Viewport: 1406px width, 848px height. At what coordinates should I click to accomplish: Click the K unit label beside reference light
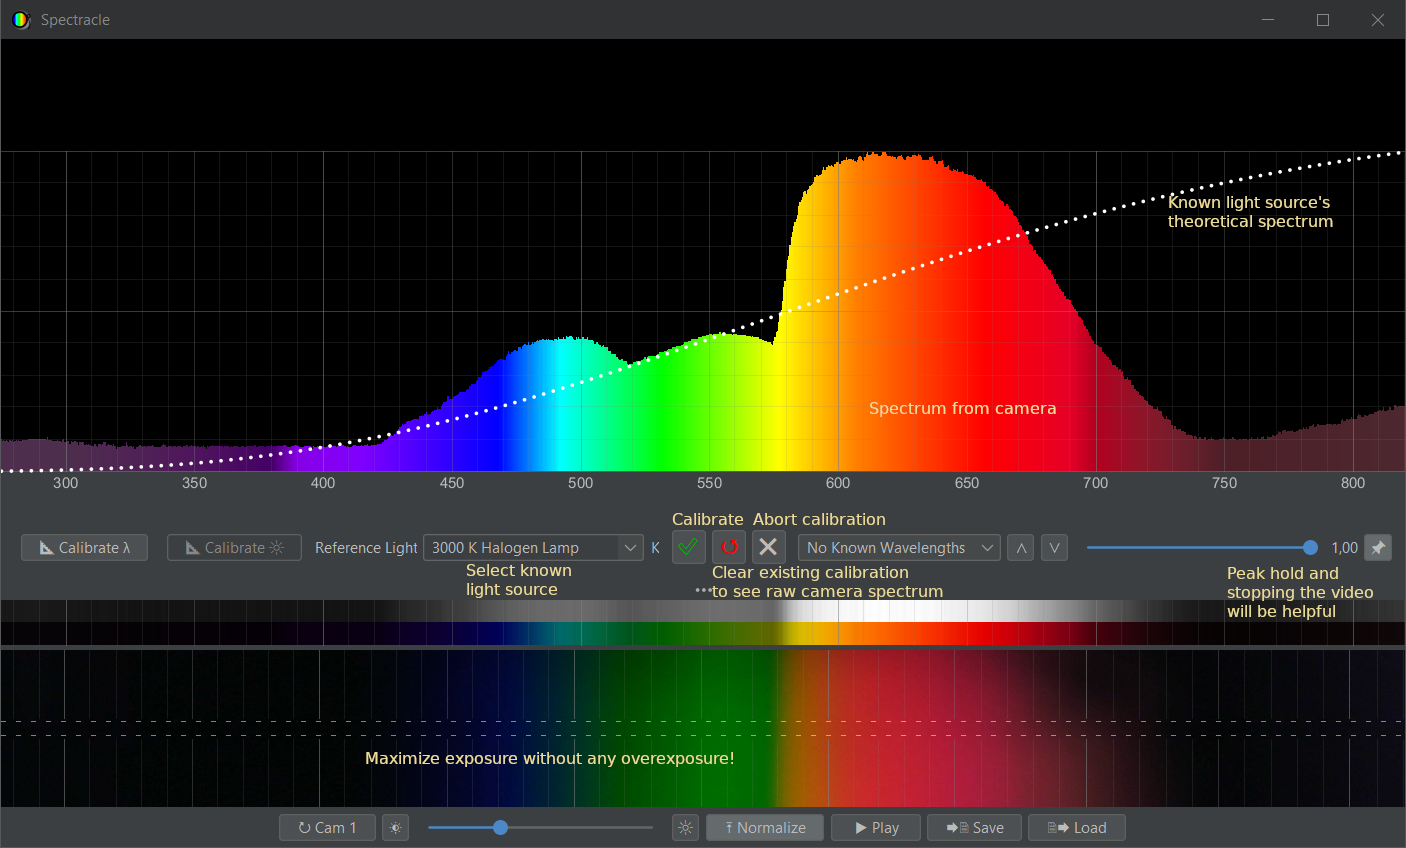656,548
